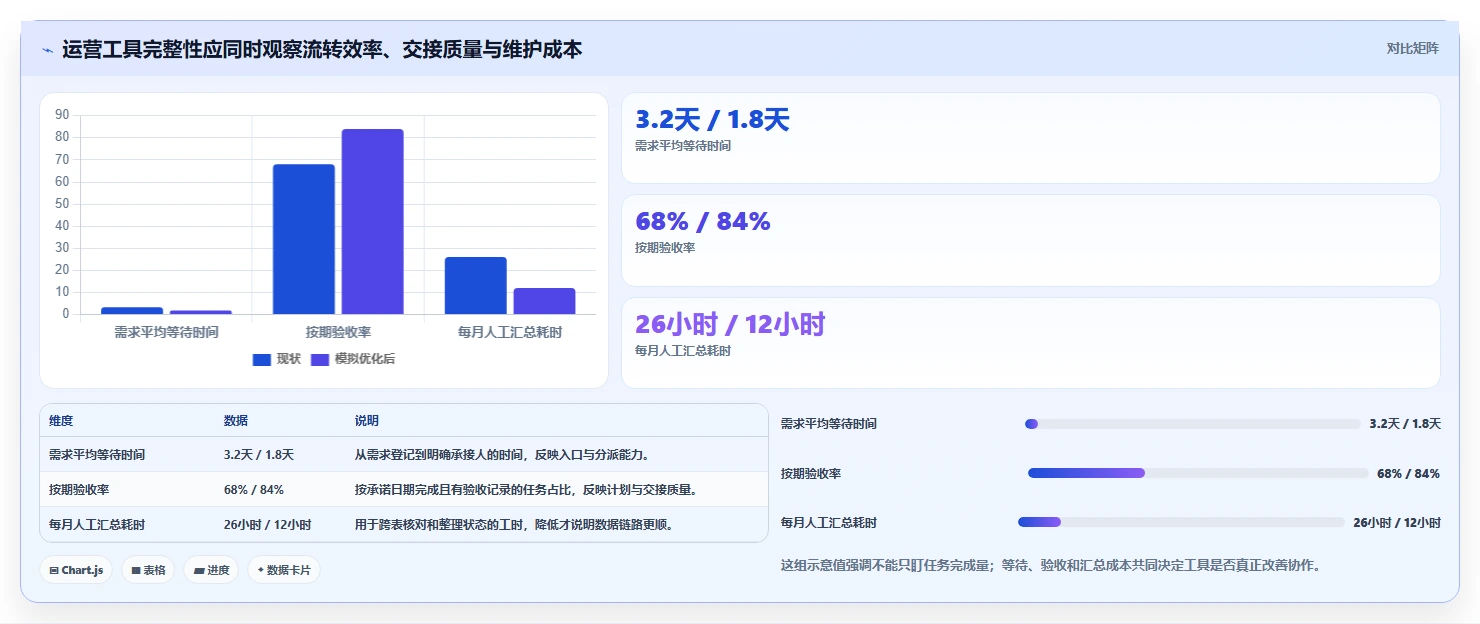Click the 进度 tag chip
This screenshot has width=1480, height=624.
pyautogui.click(x=211, y=570)
